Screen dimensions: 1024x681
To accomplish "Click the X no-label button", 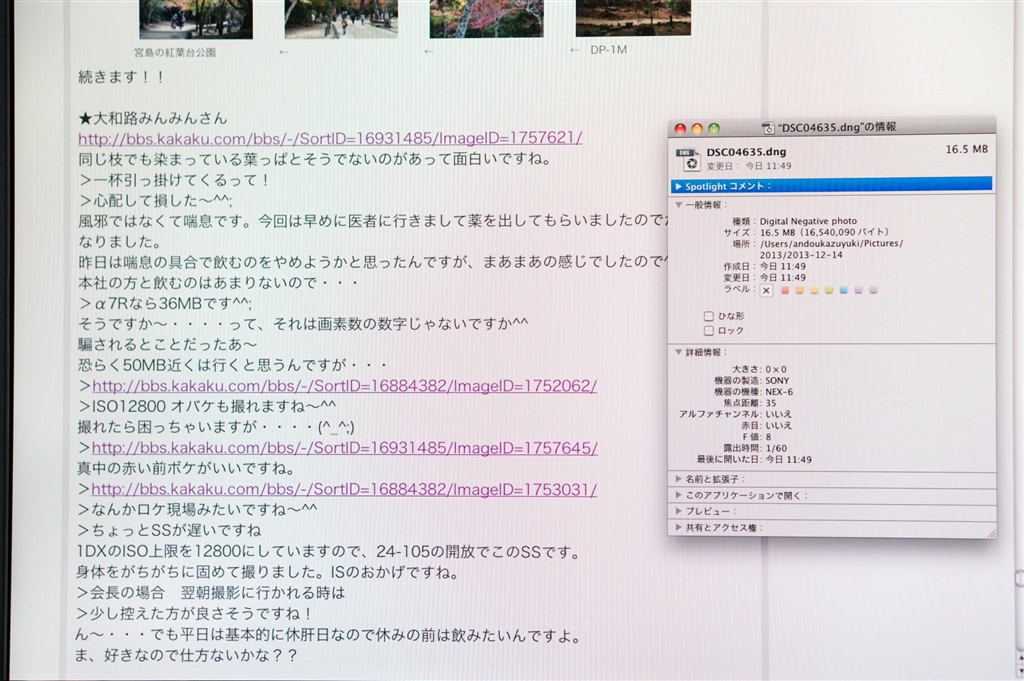I will tap(766, 290).
